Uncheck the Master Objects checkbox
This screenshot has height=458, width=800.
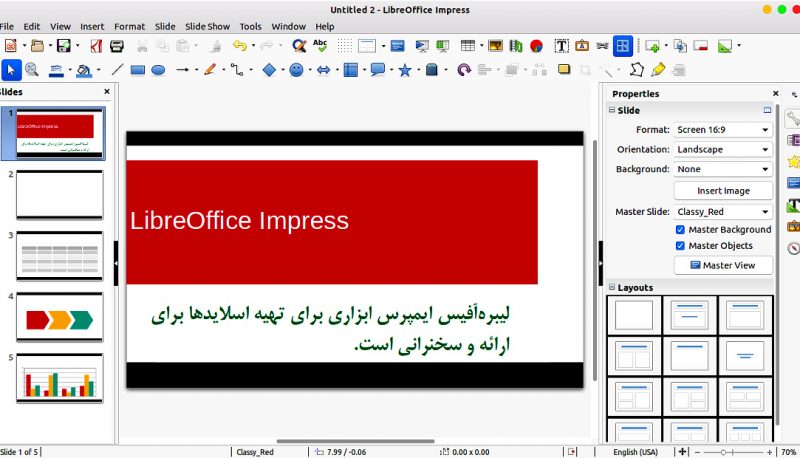pyautogui.click(x=680, y=246)
